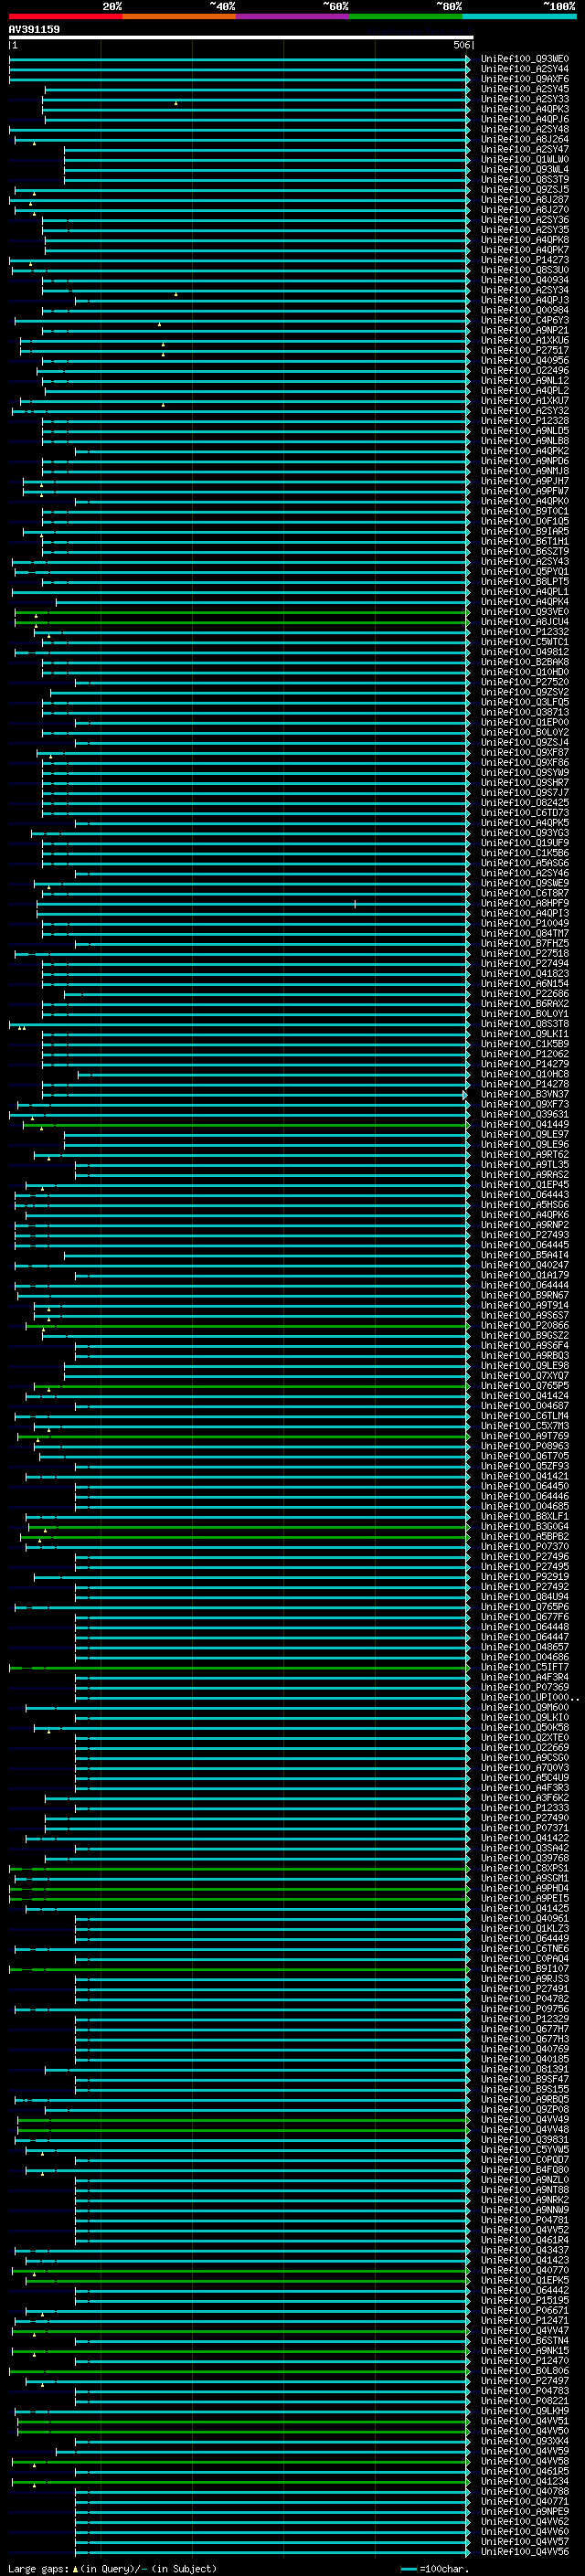Open hit UniRef100_A8J270
Screen dimensions: 585x2576
click(x=525, y=210)
